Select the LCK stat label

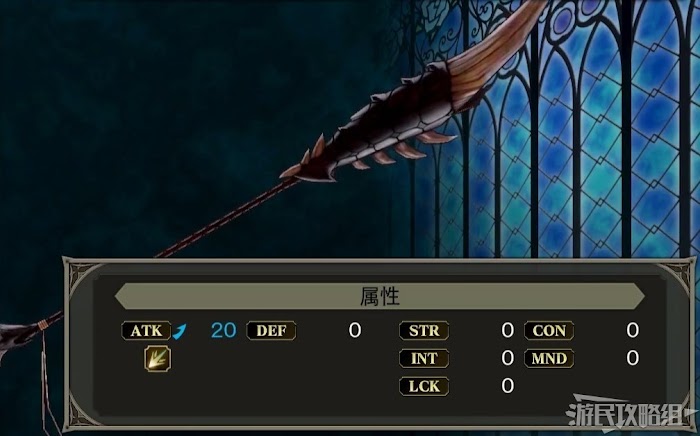coord(424,386)
